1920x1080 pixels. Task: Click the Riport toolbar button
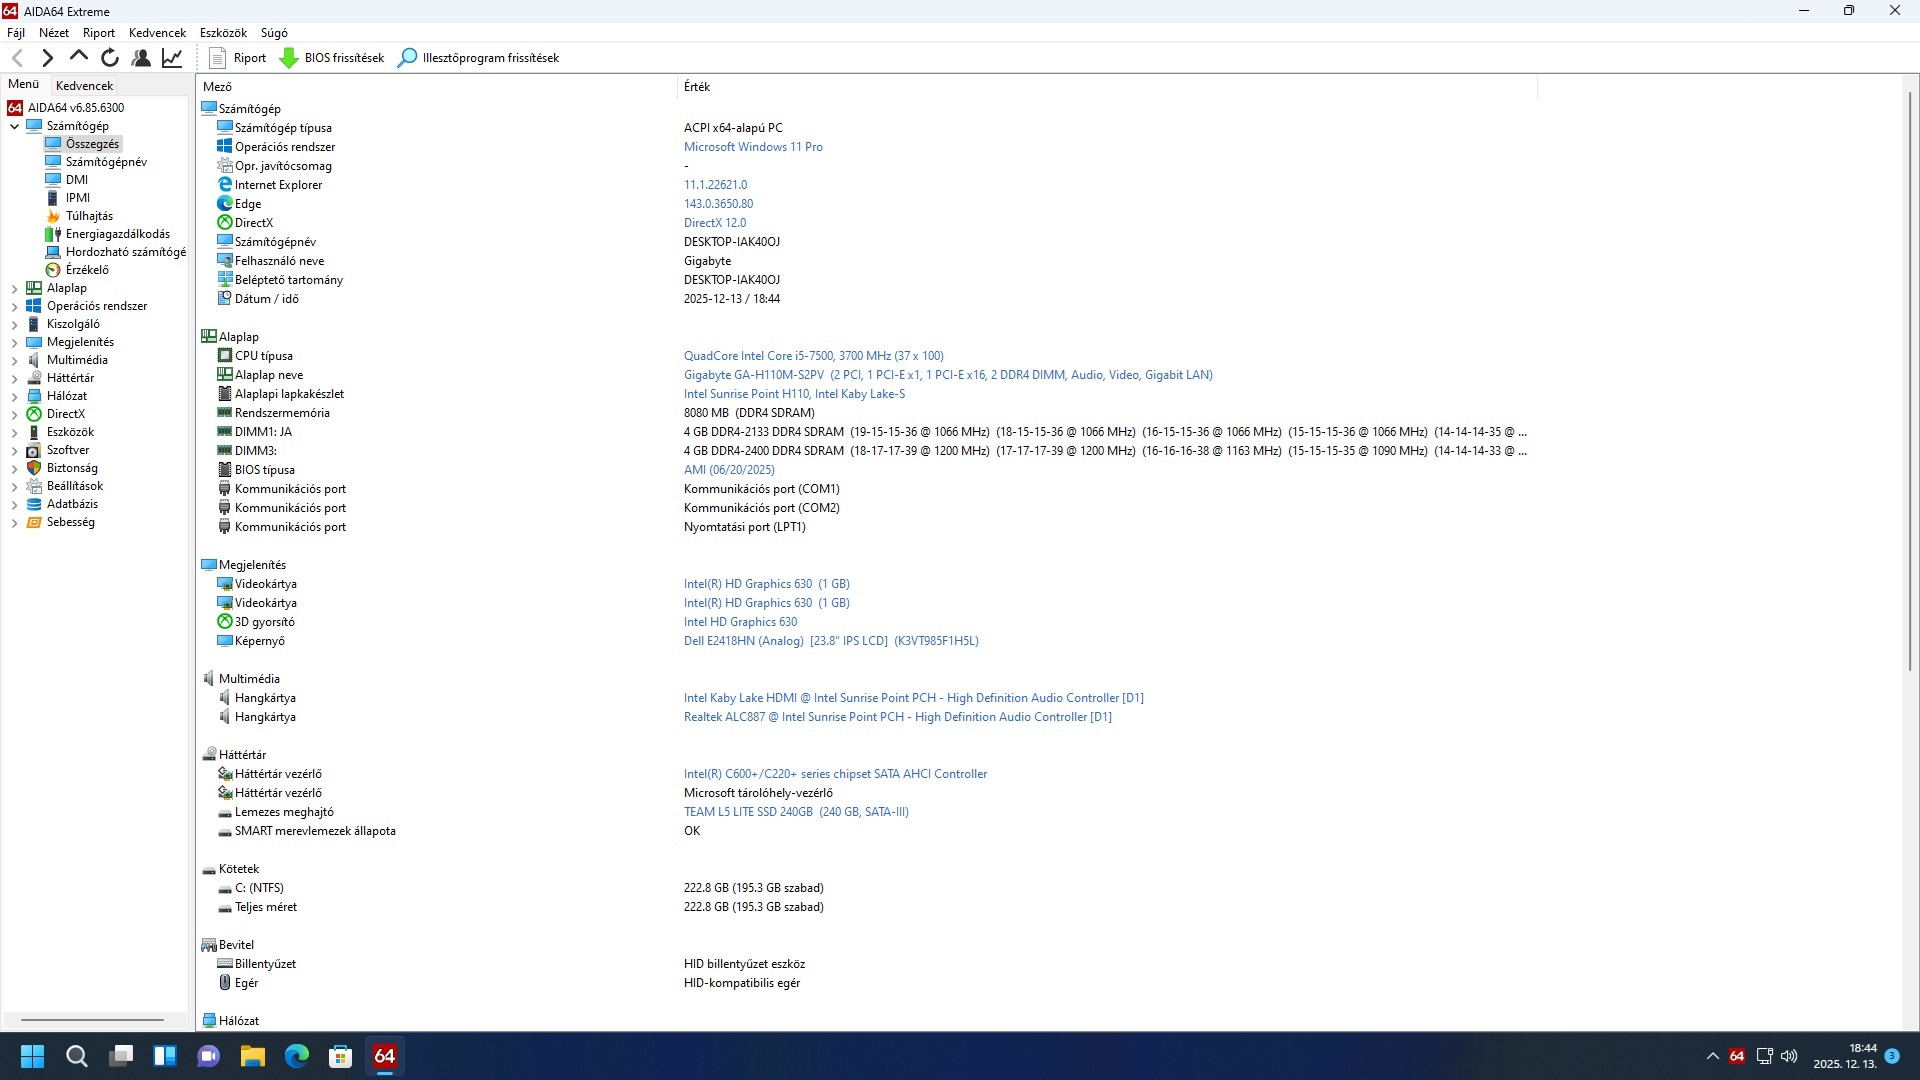click(x=238, y=58)
